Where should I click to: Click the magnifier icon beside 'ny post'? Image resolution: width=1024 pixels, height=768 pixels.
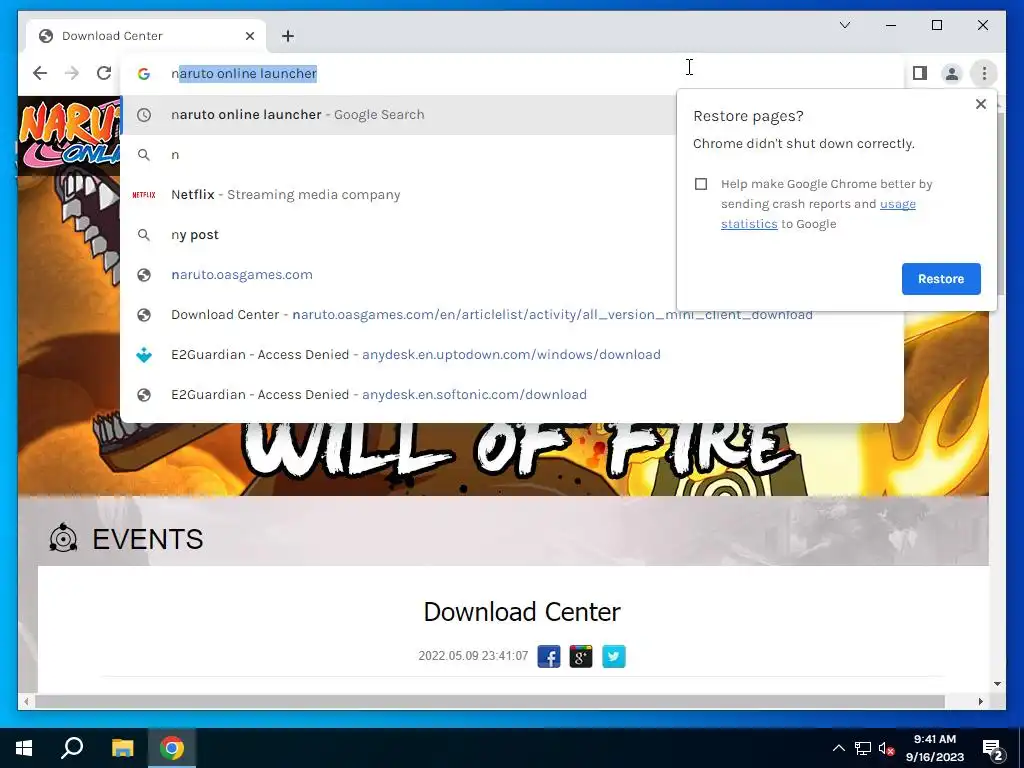[x=144, y=234]
